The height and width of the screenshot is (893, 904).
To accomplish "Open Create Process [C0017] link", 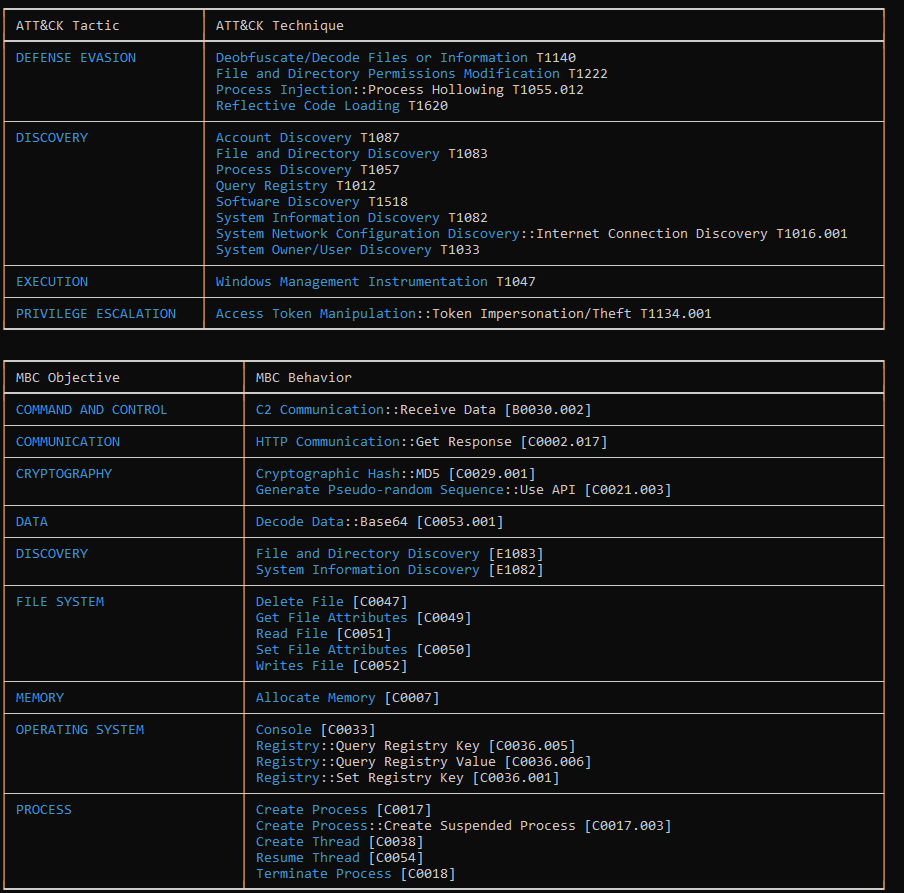I will point(311,810).
